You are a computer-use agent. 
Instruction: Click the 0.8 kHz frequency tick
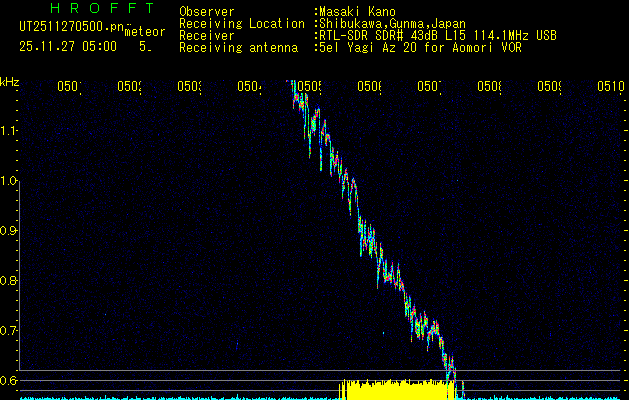tap(10, 281)
